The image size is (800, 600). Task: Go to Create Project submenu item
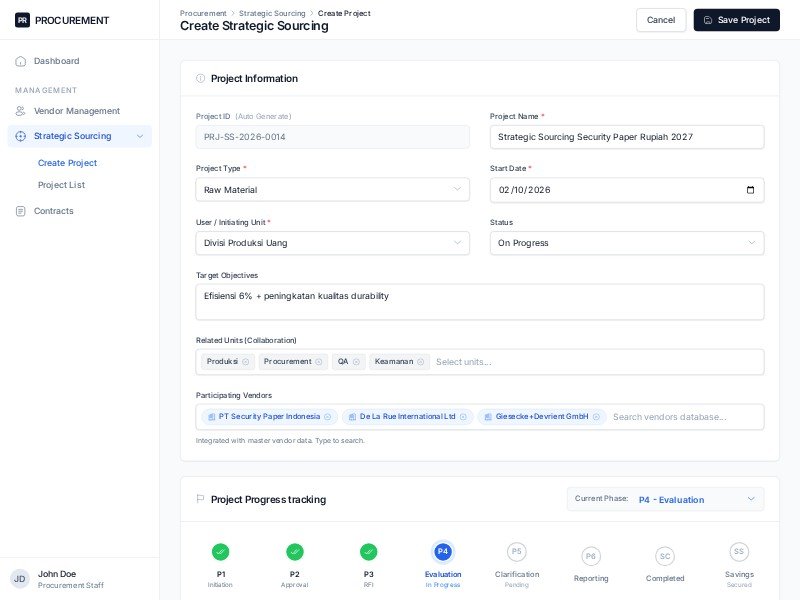[67, 163]
